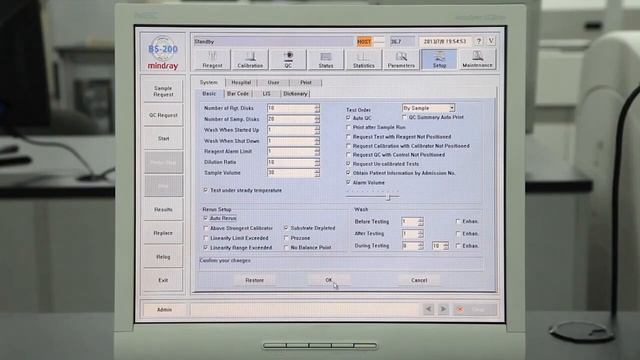Toggle Substrate Depleted checkbox
Viewport: 640px width, 360px height.
(x=286, y=228)
